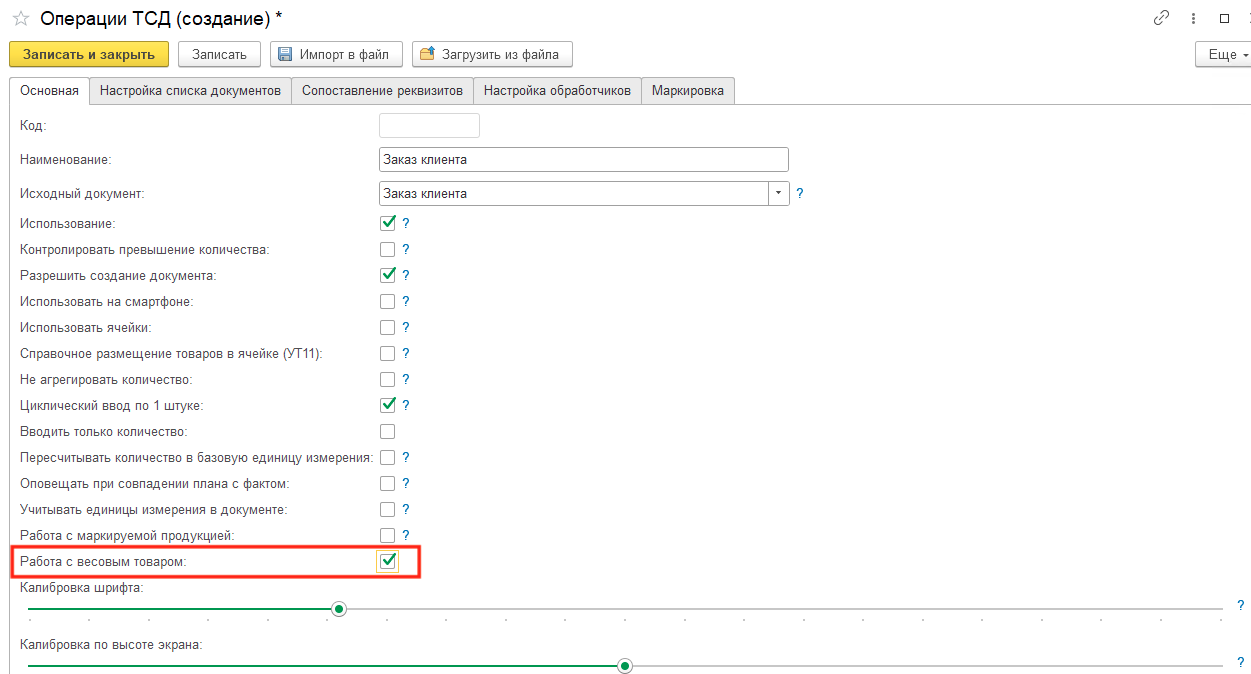1251x674 pixels.
Task: Show hint for Работа с маркируемой продукцией
Action: (406, 535)
